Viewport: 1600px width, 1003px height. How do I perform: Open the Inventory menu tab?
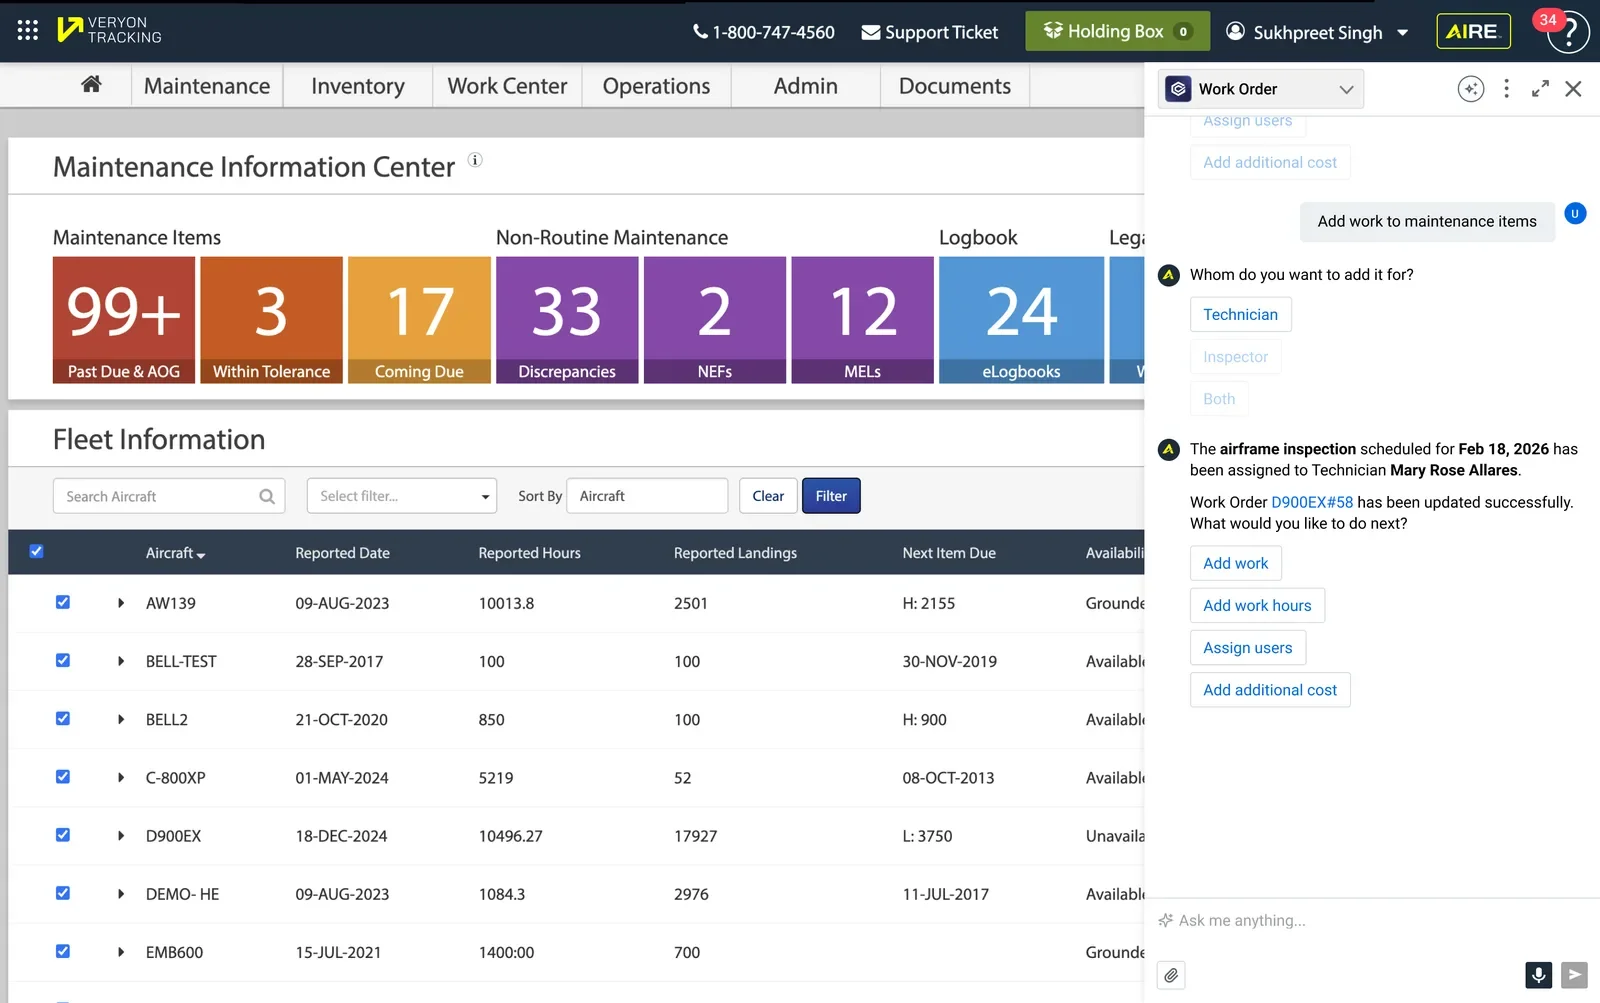click(358, 86)
